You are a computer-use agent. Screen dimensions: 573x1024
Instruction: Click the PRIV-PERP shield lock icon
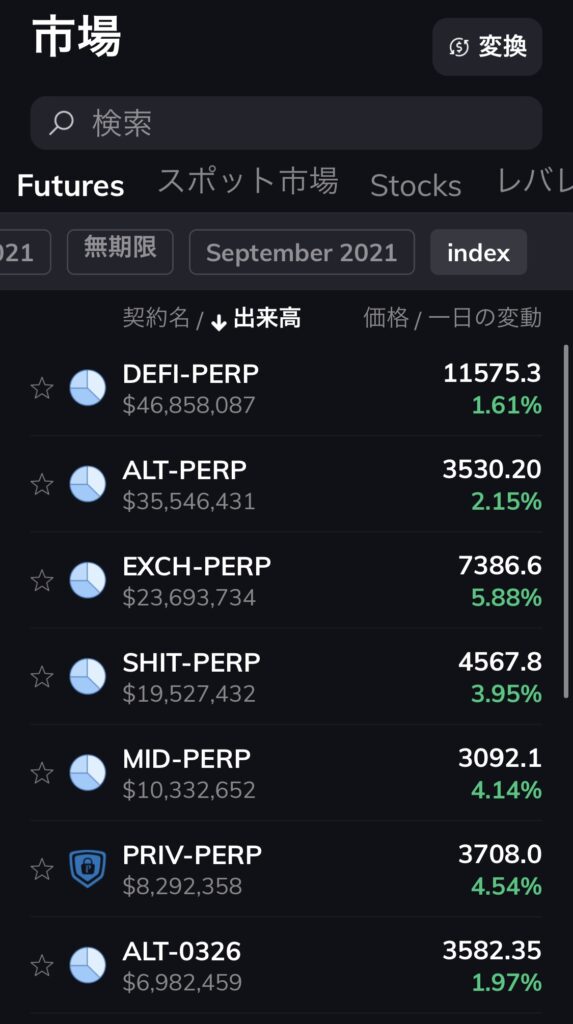[88, 869]
